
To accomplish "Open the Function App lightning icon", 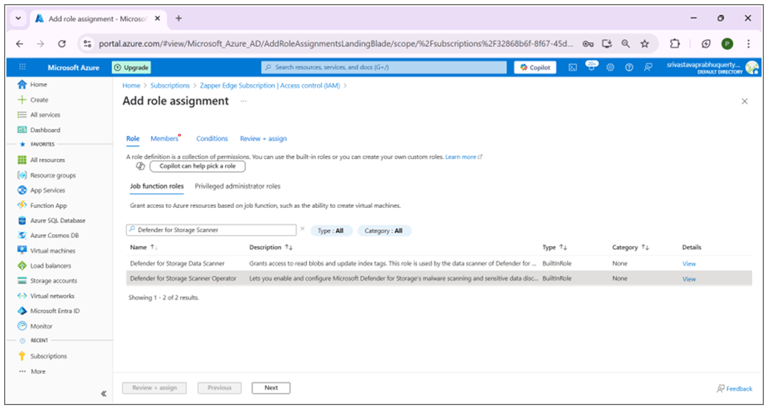I will tap(22, 205).
